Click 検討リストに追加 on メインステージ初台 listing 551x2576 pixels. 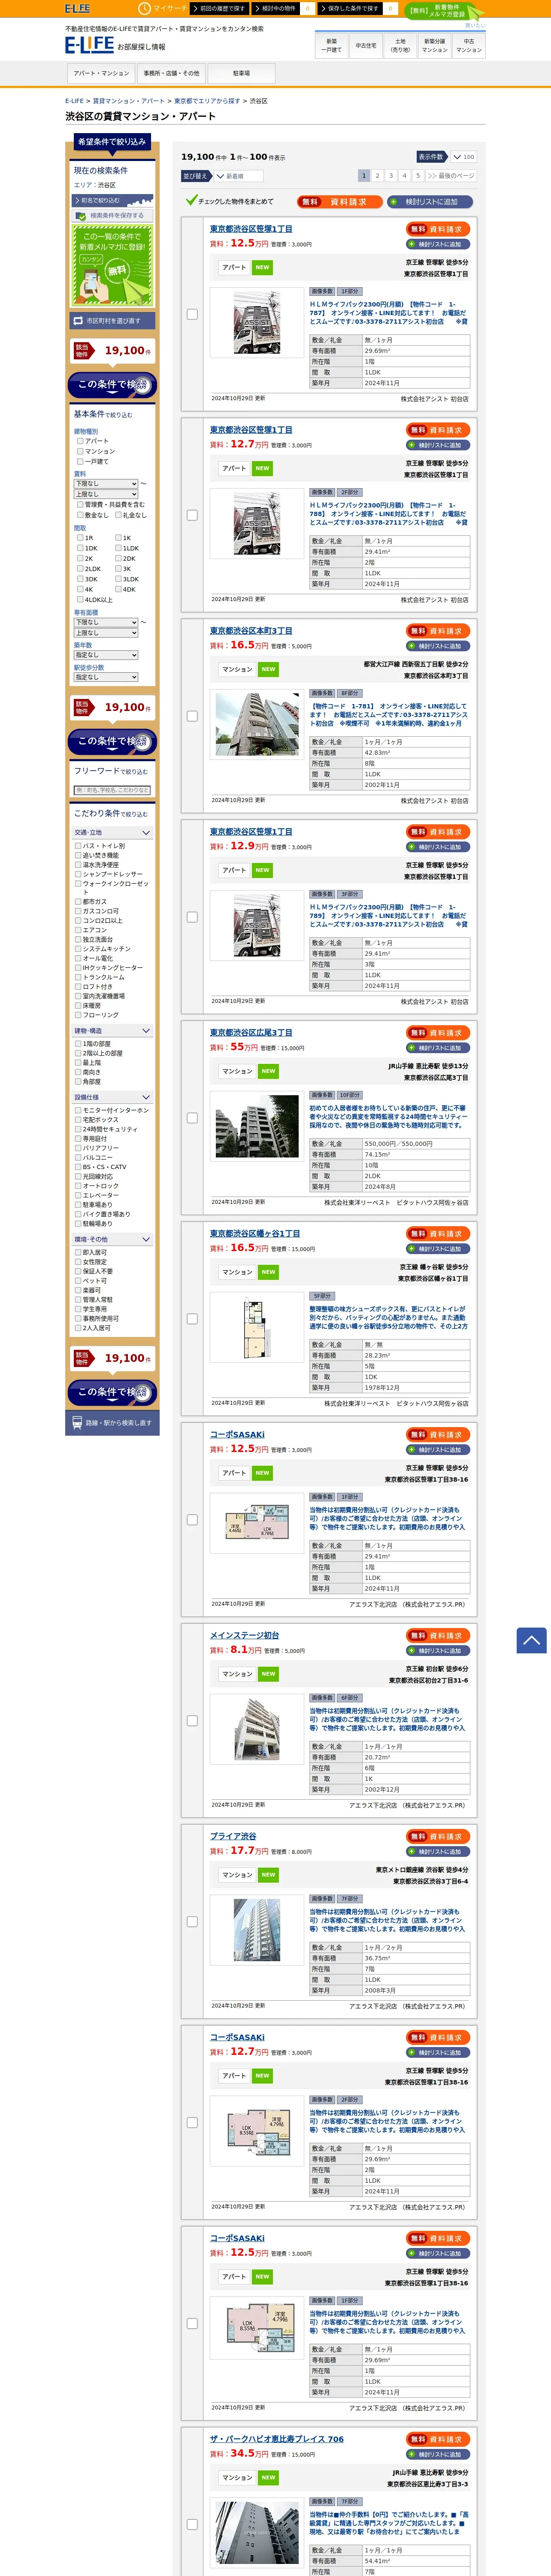(438, 1651)
